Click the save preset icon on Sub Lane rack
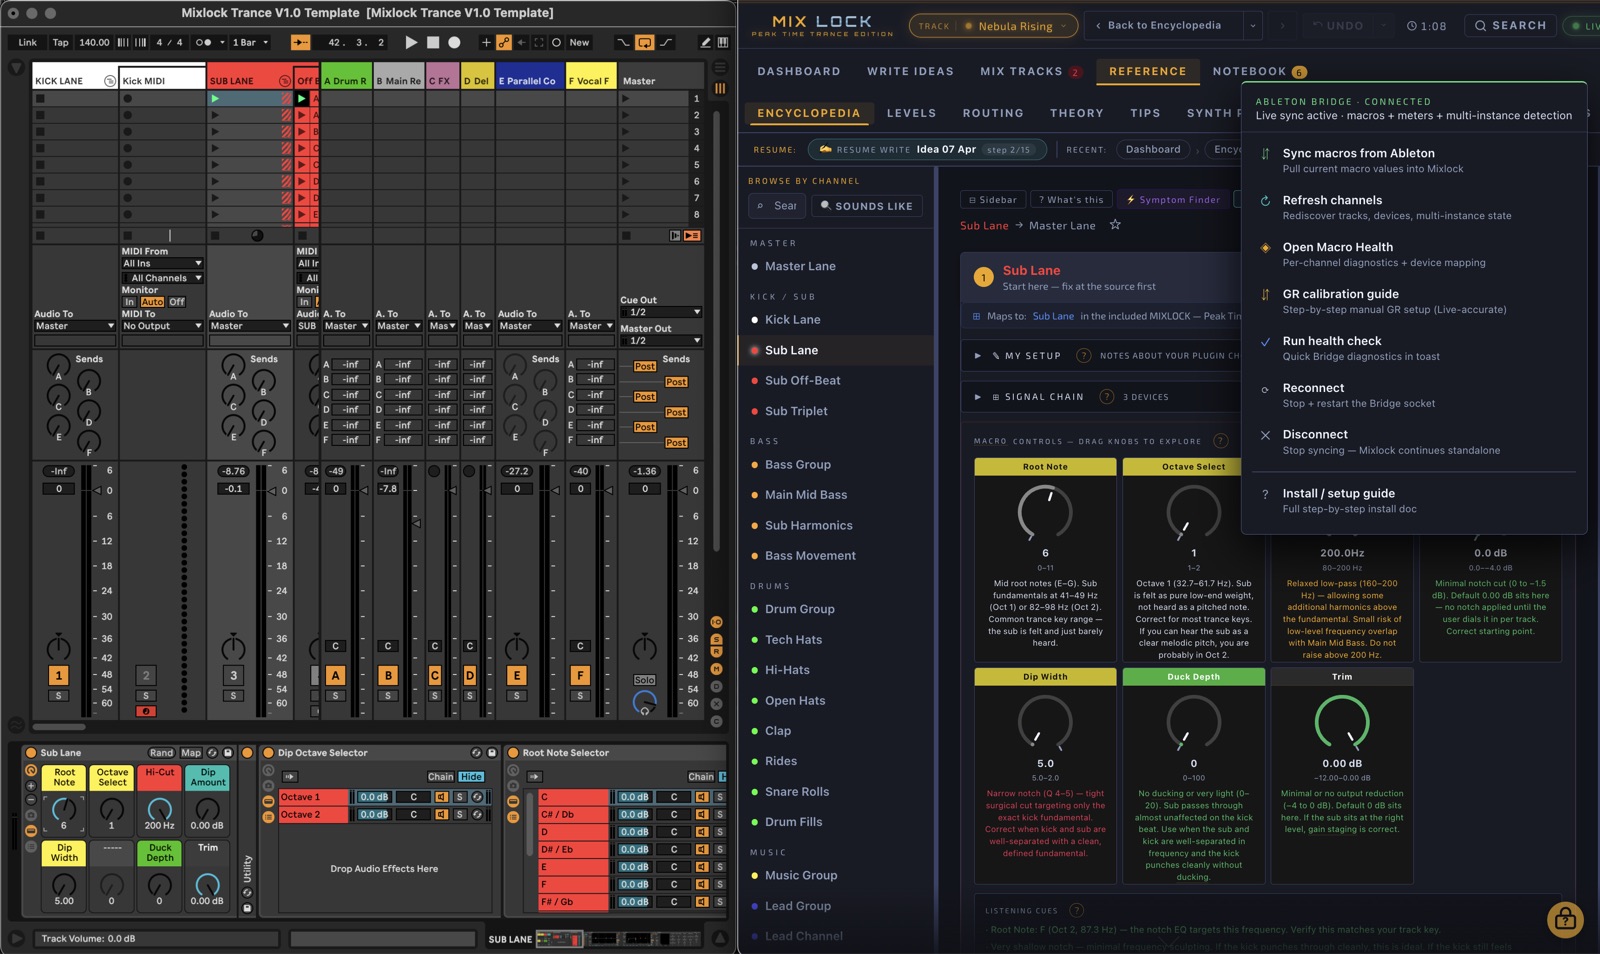 tap(228, 753)
